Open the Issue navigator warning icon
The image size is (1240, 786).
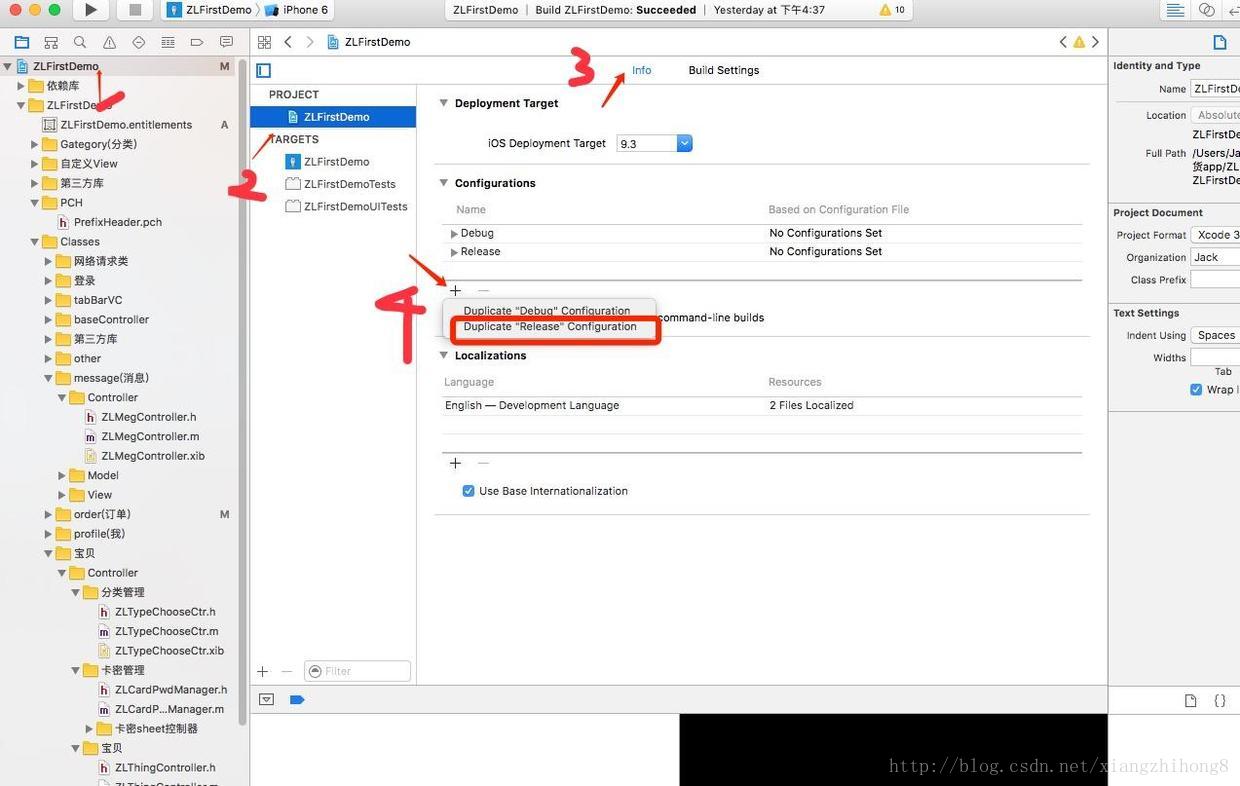point(109,42)
